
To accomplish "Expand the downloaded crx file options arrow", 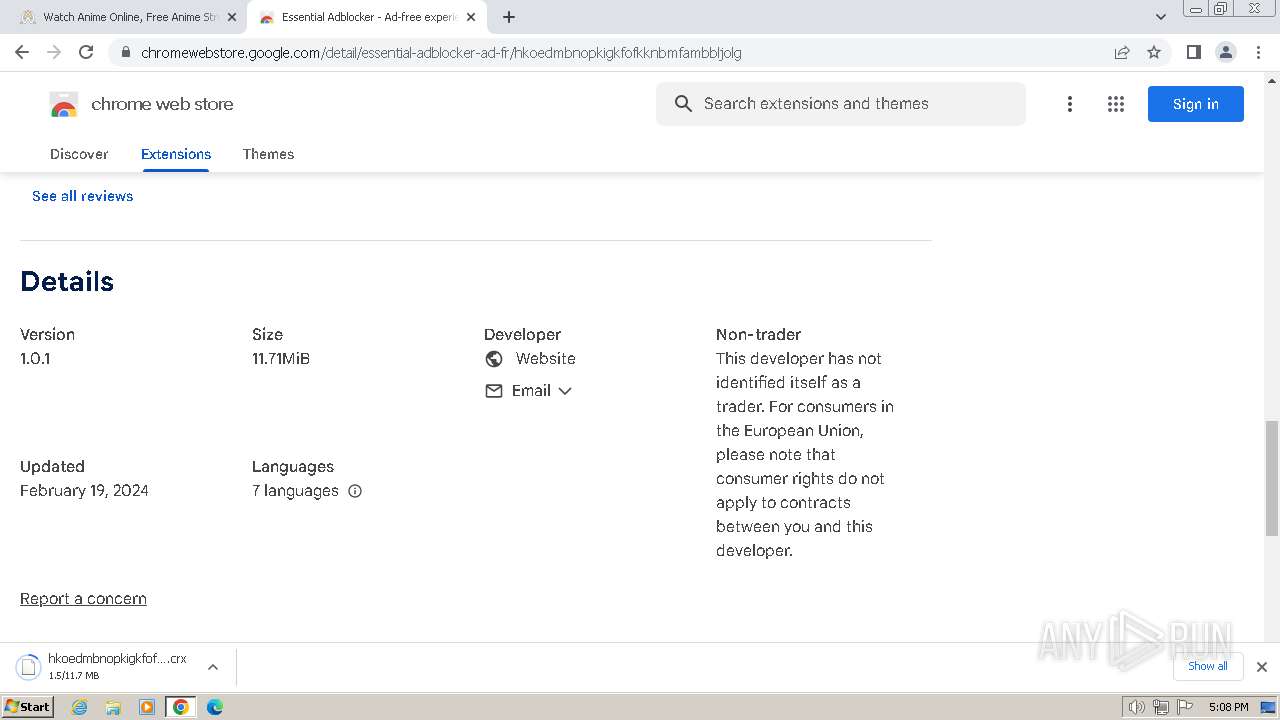I will [212, 667].
